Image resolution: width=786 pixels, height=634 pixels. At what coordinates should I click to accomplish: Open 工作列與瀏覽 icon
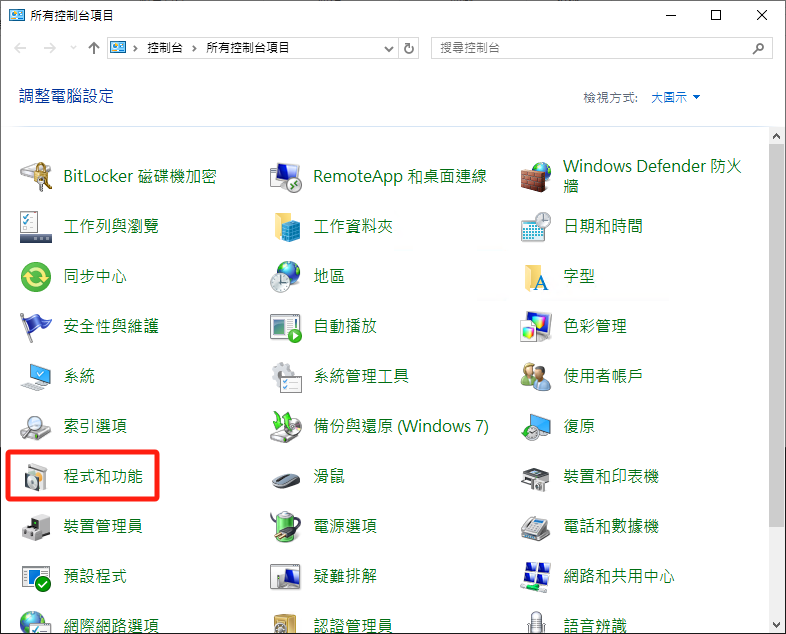coord(36,227)
